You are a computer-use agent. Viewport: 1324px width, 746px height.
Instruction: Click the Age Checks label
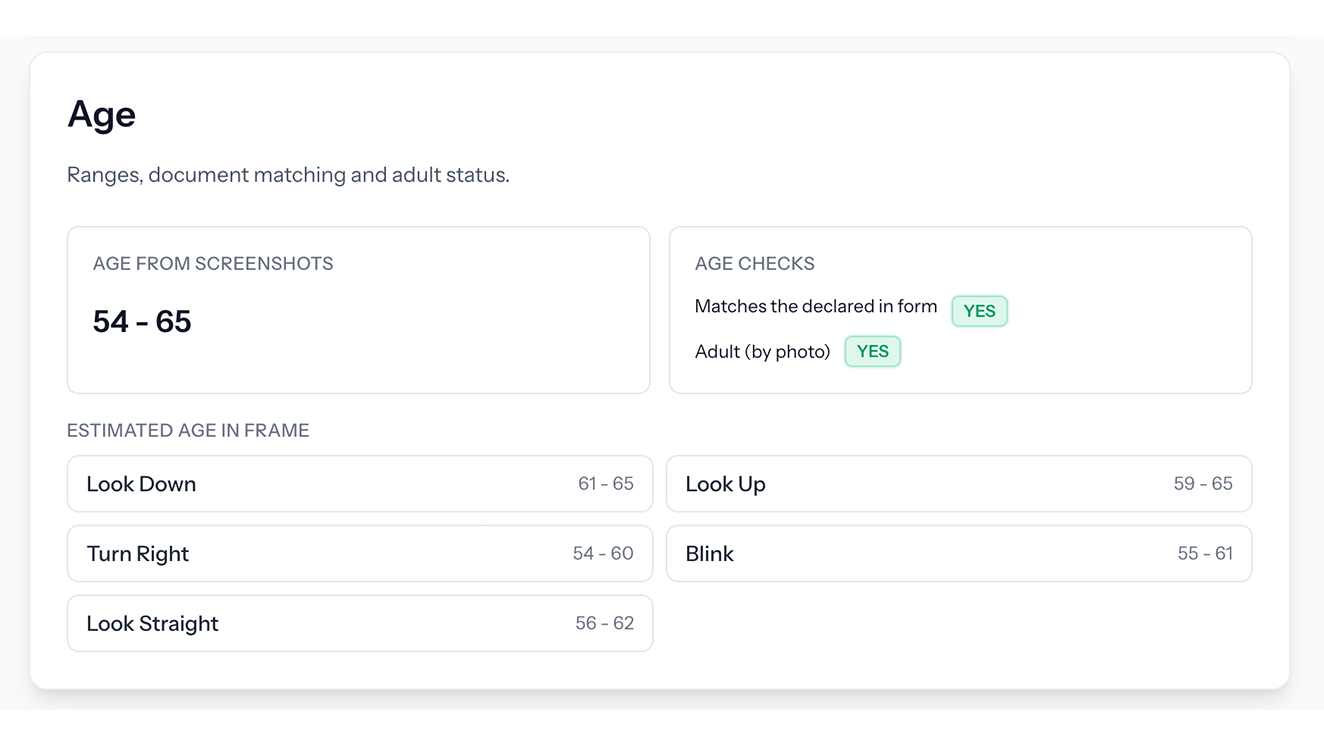click(x=754, y=264)
